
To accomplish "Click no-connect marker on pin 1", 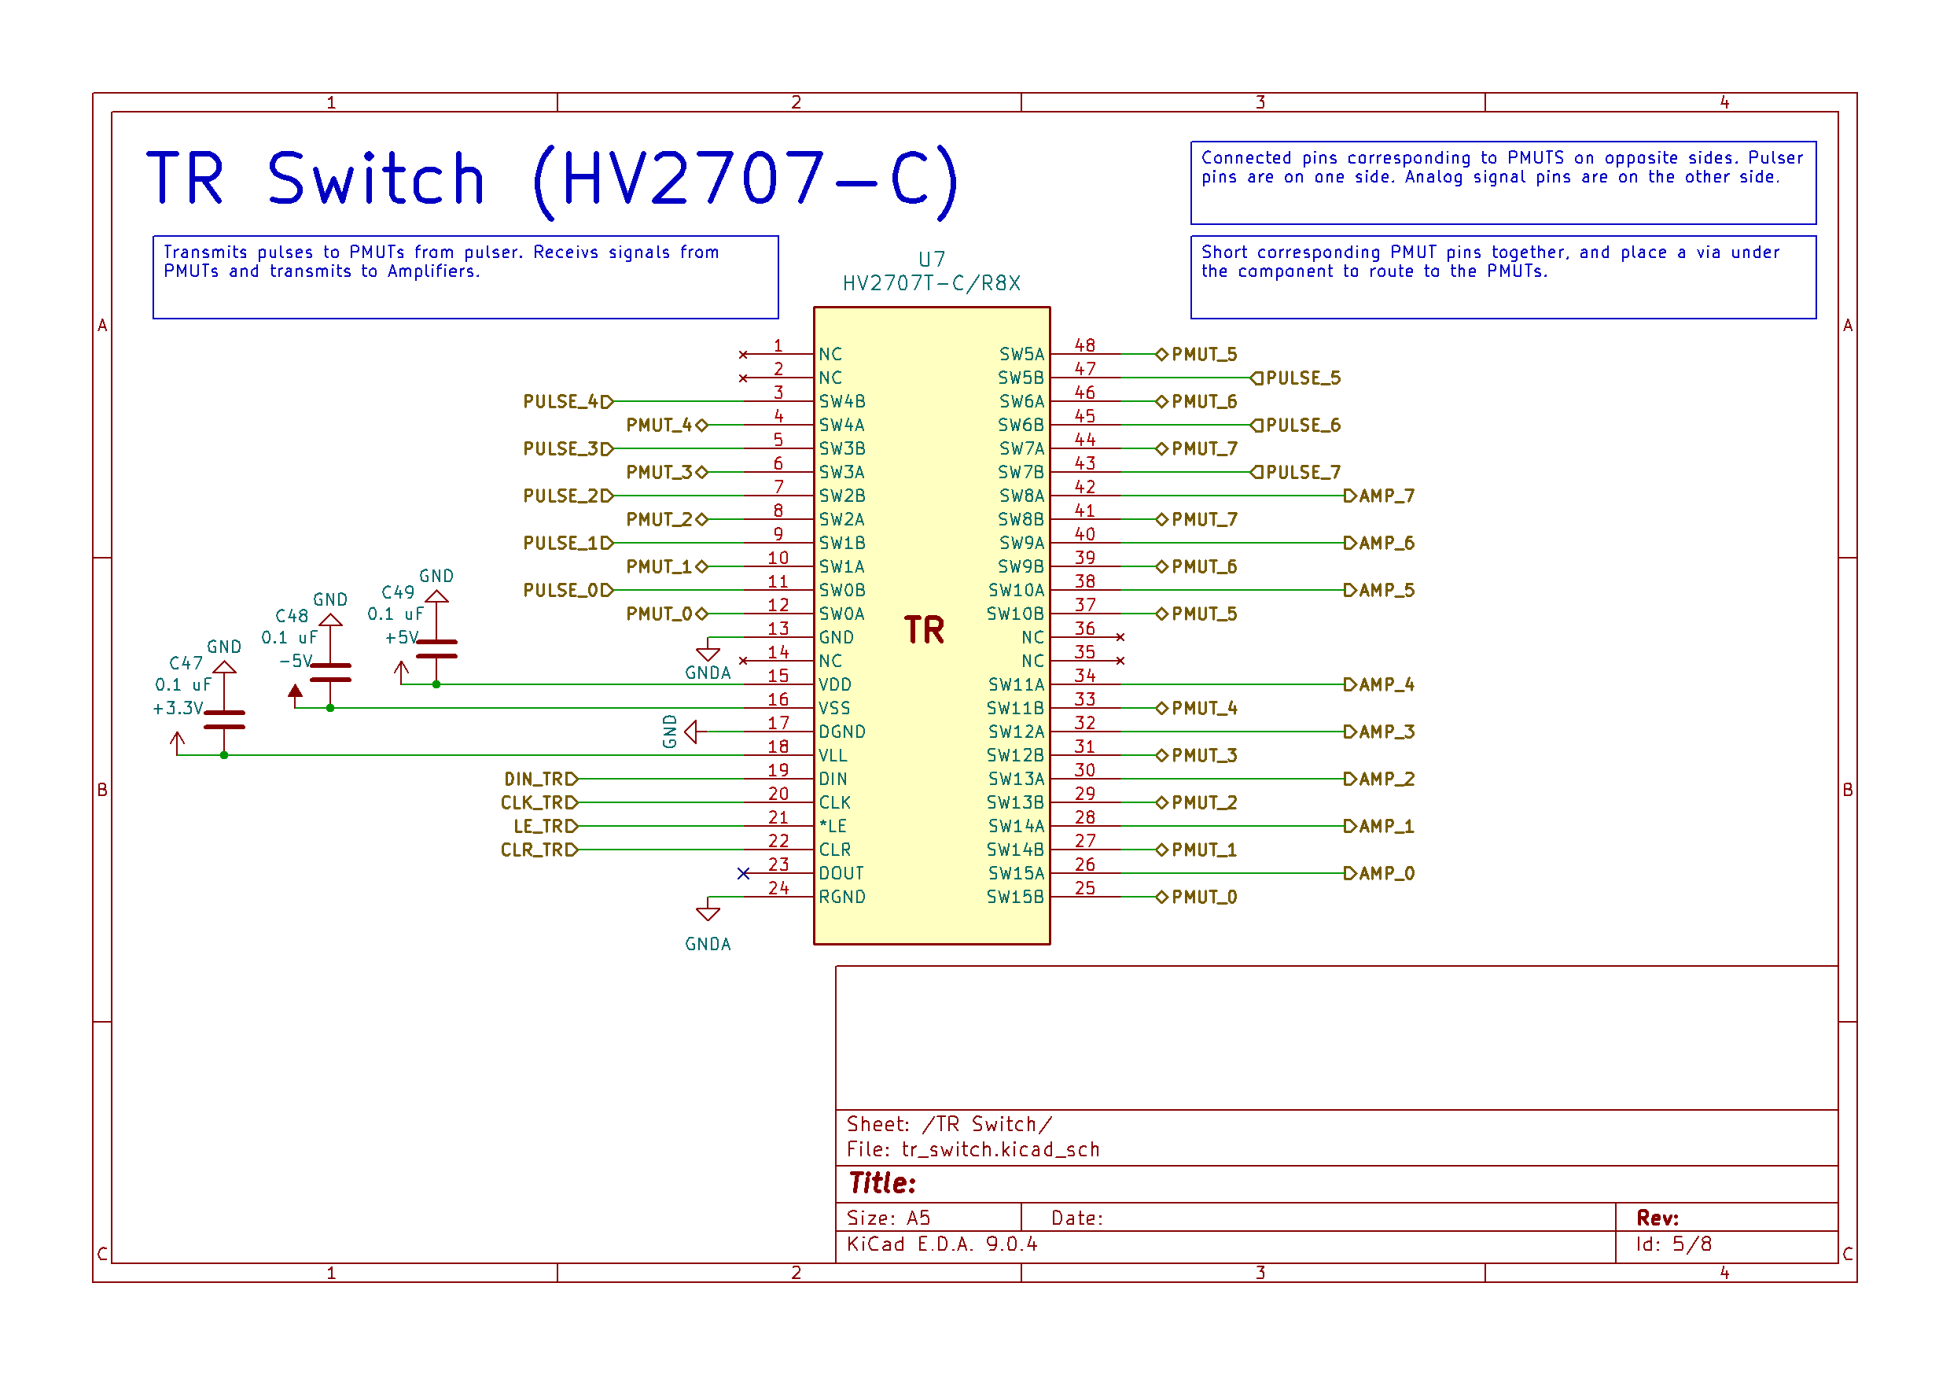I will tap(743, 355).
